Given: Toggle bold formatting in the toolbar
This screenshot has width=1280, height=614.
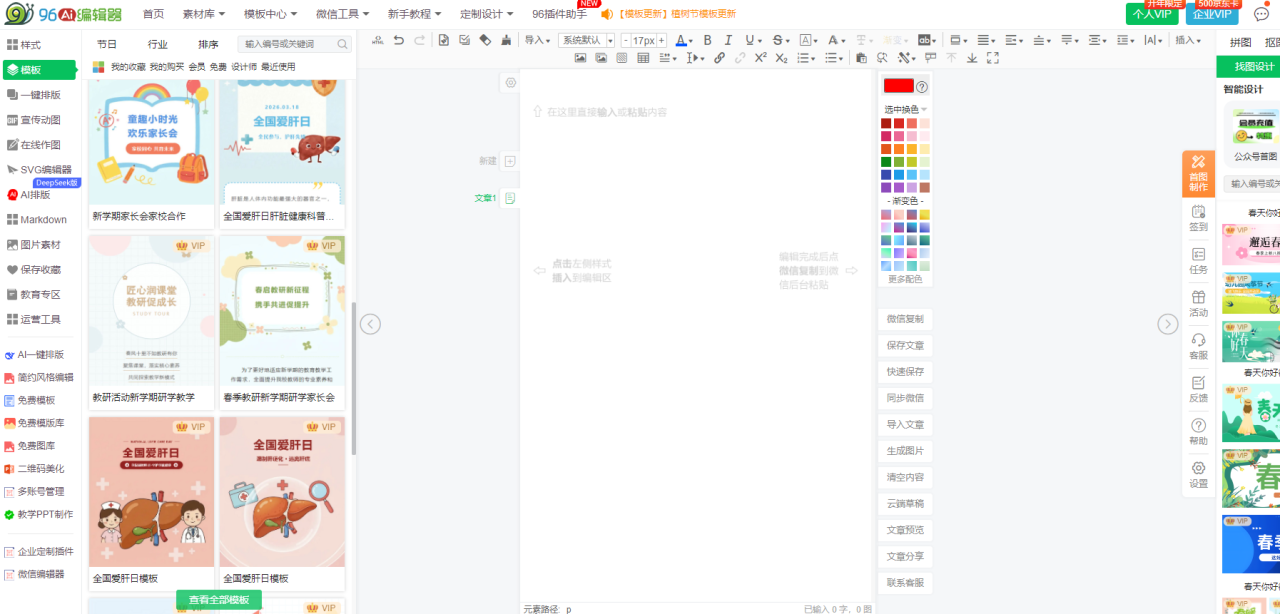Looking at the screenshot, I should tap(707, 40).
